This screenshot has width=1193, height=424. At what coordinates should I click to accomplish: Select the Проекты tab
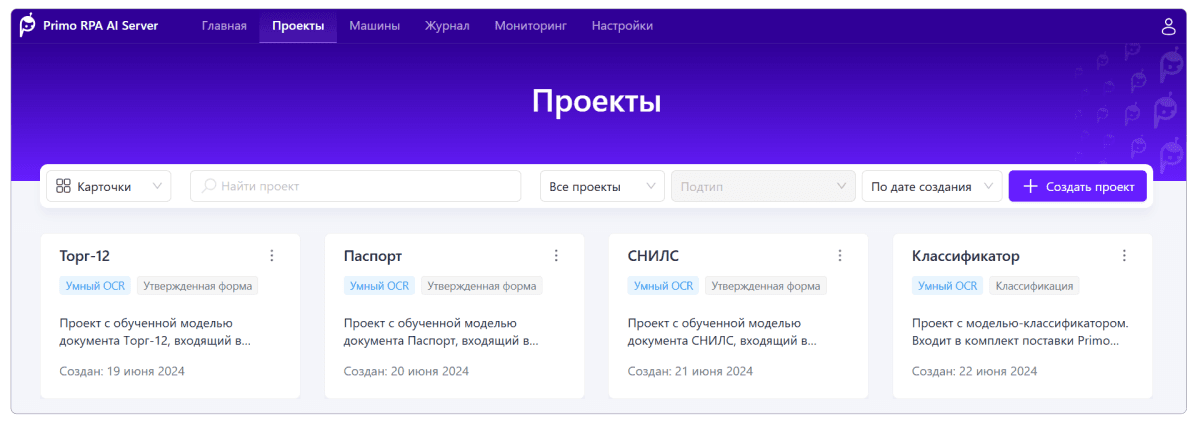pyautogui.click(x=298, y=26)
